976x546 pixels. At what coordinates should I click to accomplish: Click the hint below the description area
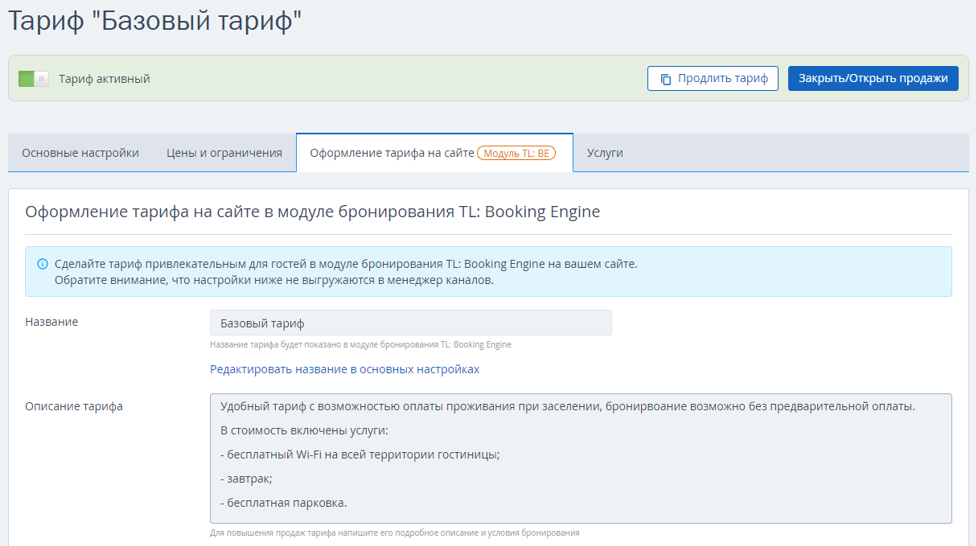(395, 533)
